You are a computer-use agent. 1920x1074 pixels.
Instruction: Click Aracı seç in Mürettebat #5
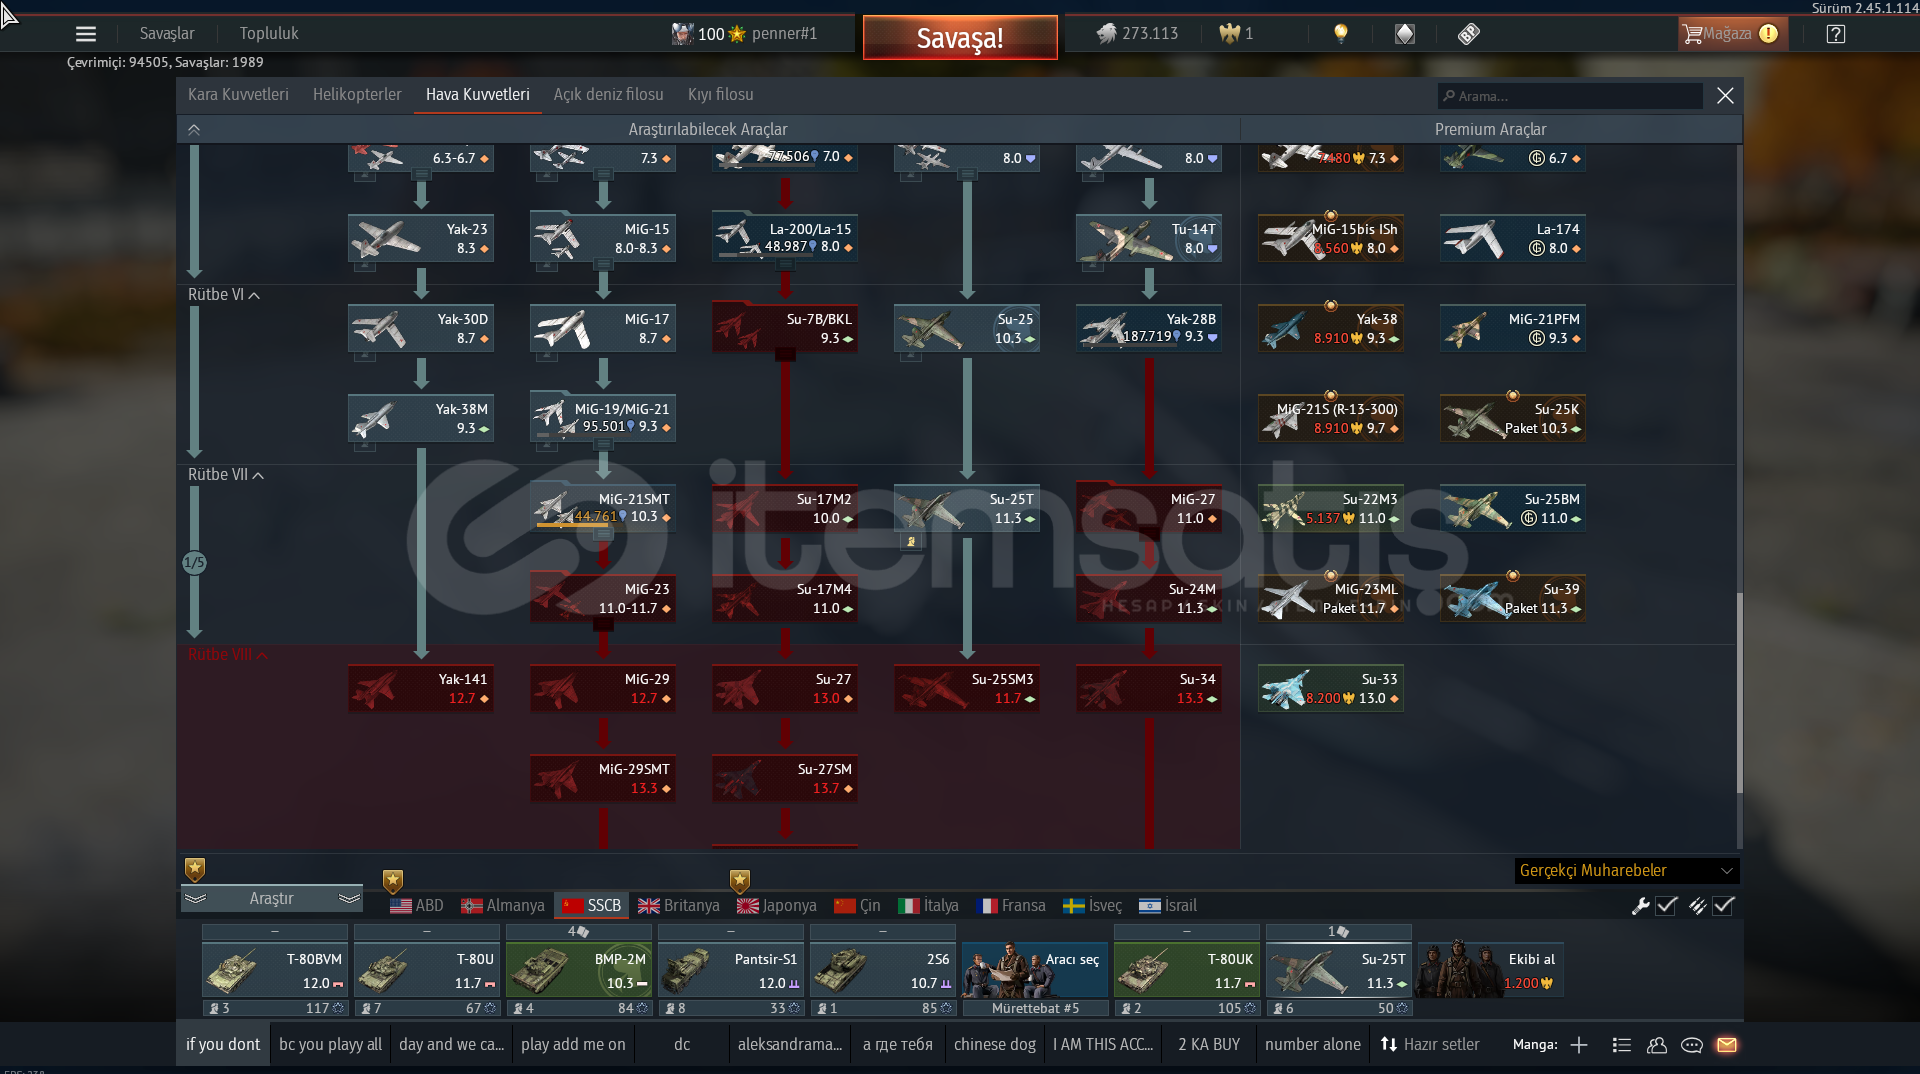pyautogui.click(x=1035, y=970)
